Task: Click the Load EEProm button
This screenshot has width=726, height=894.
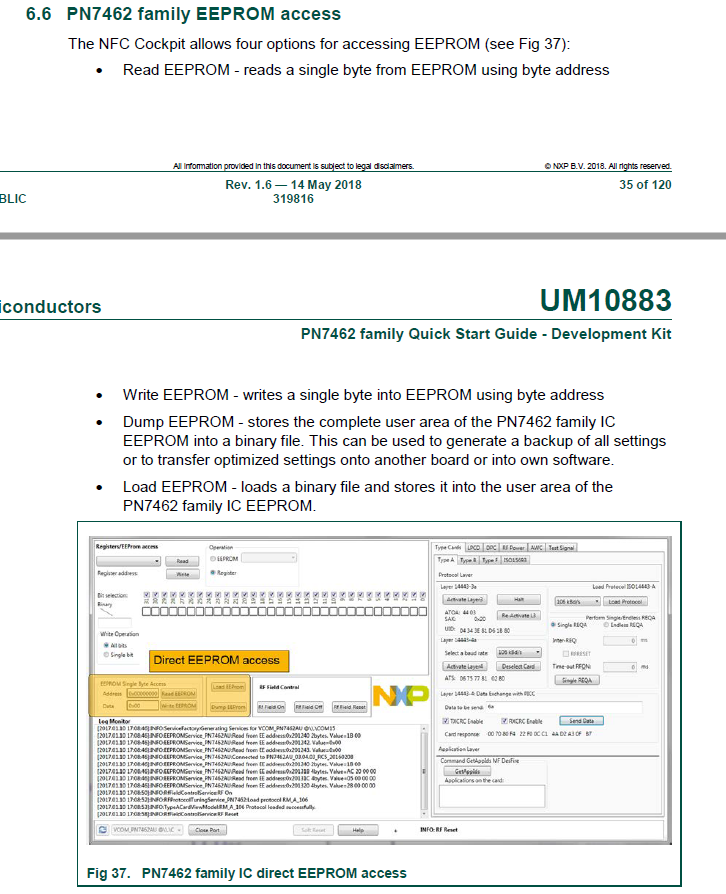Action: 228,687
